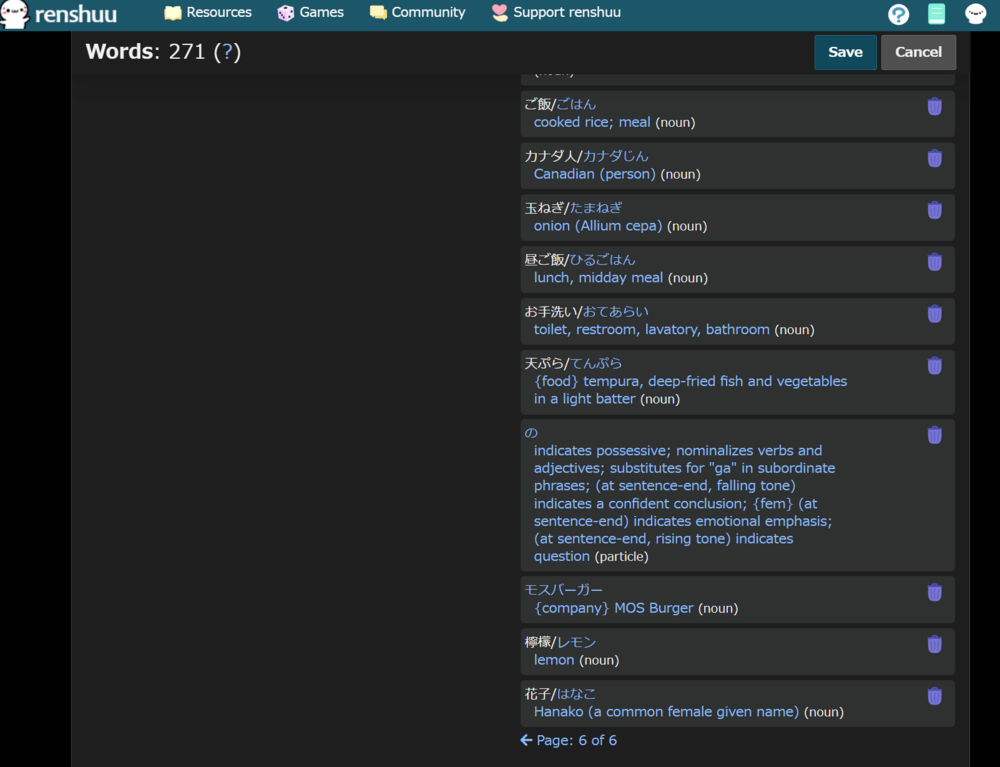Trash the お手洗い toilet word
The height and width of the screenshot is (767, 1000).
coord(934,315)
